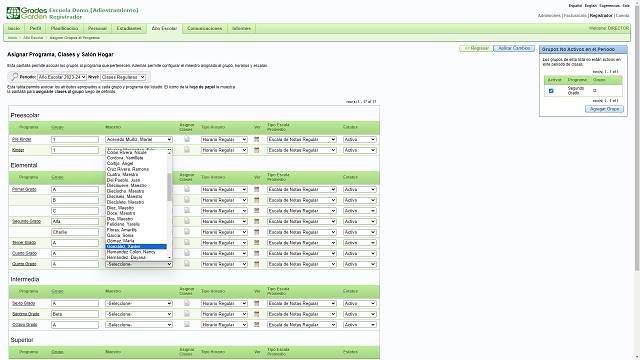Open the Inicio menu tab
This screenshot has width=640, height=360.
click(14, 29)
